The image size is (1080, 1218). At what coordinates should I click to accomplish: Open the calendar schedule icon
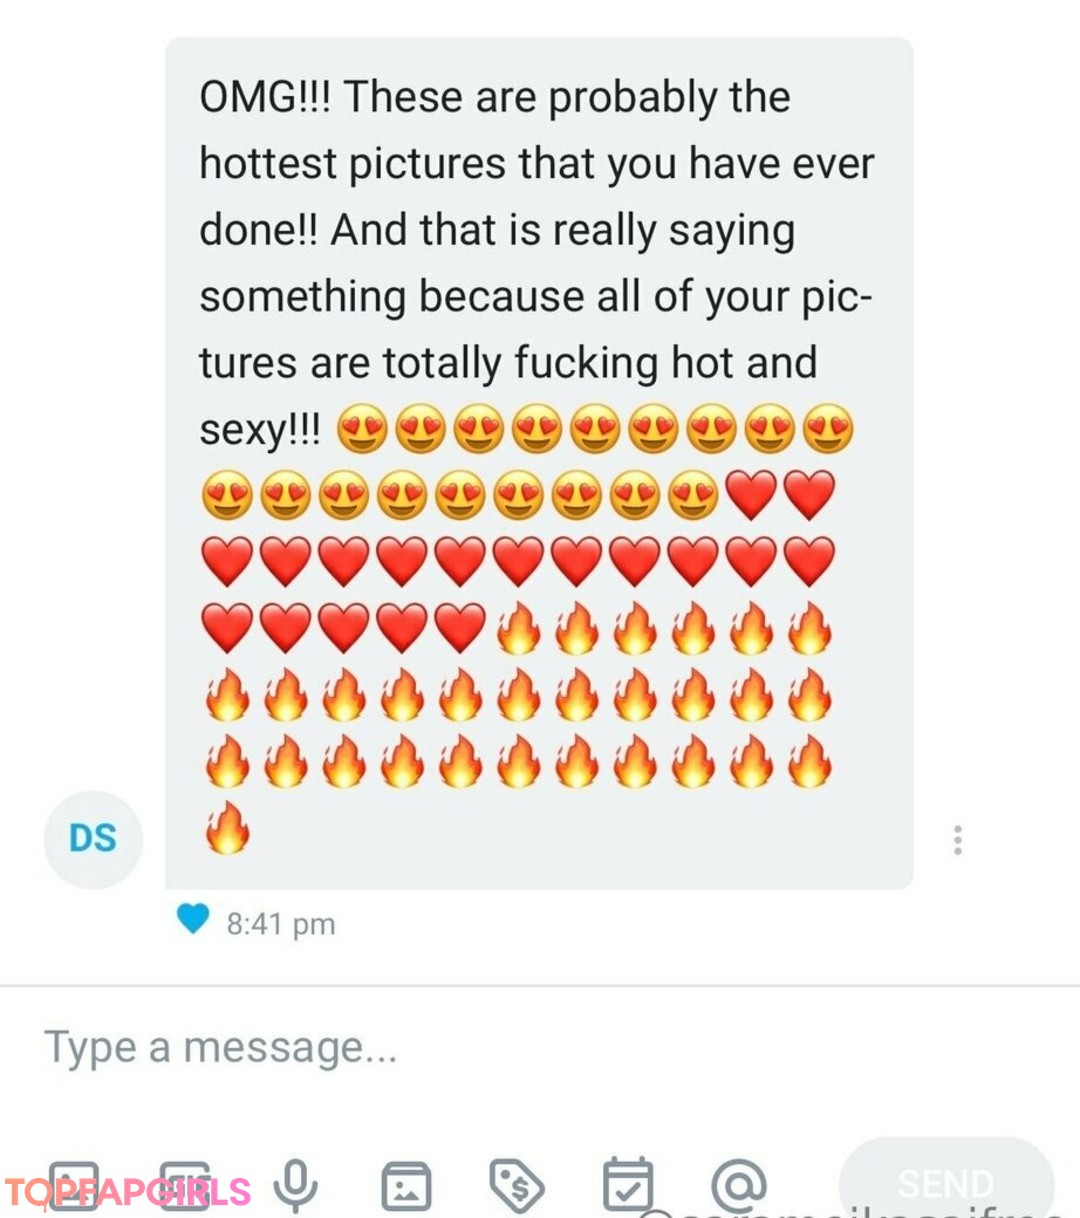coord(627,1185)
